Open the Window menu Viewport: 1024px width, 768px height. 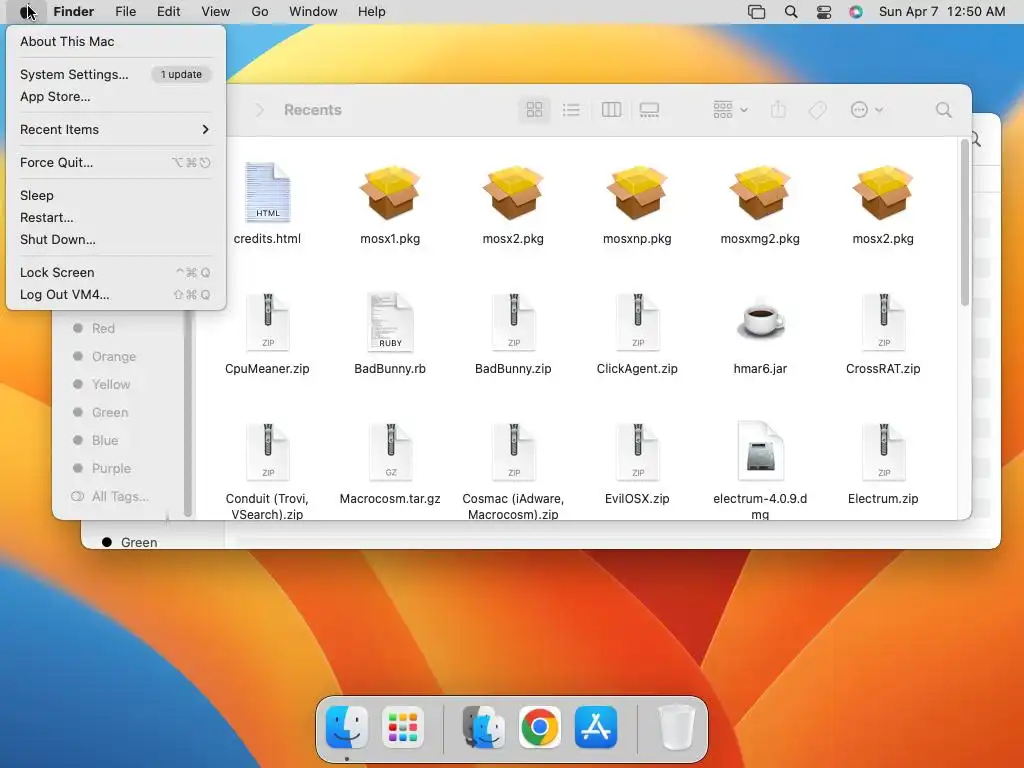click(x=313, y=12)
